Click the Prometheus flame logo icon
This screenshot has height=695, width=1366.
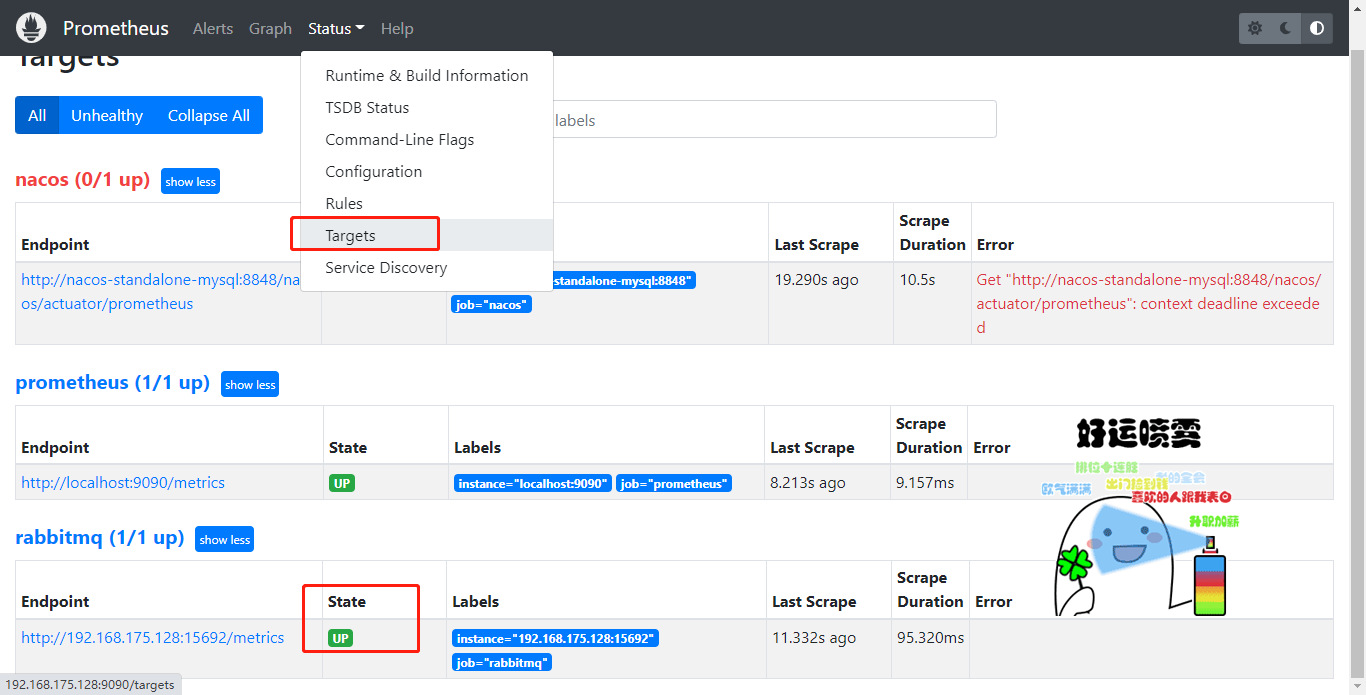(x=31, y=28)
